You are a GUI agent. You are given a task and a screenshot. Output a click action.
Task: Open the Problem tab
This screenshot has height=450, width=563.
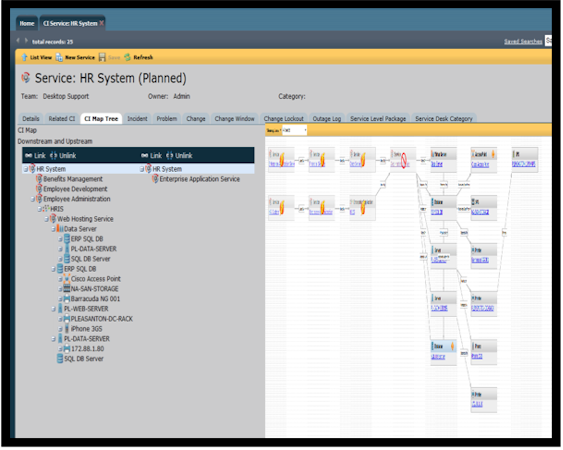167,119
